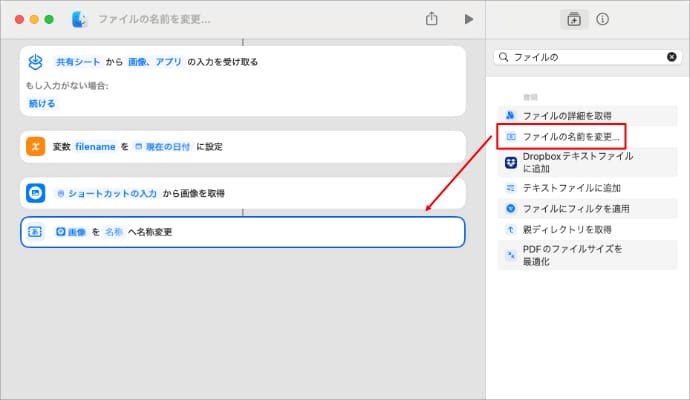
Task: Open the action library panel icon
Action: pos(574,19)
